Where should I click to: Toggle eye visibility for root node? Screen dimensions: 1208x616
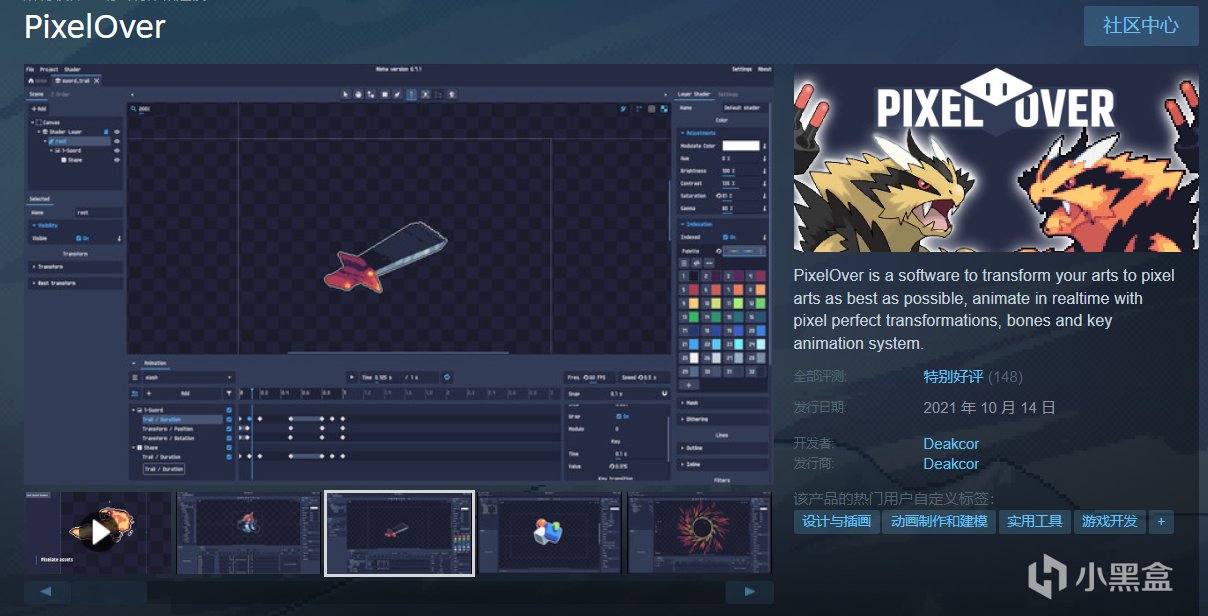point(117,141)
